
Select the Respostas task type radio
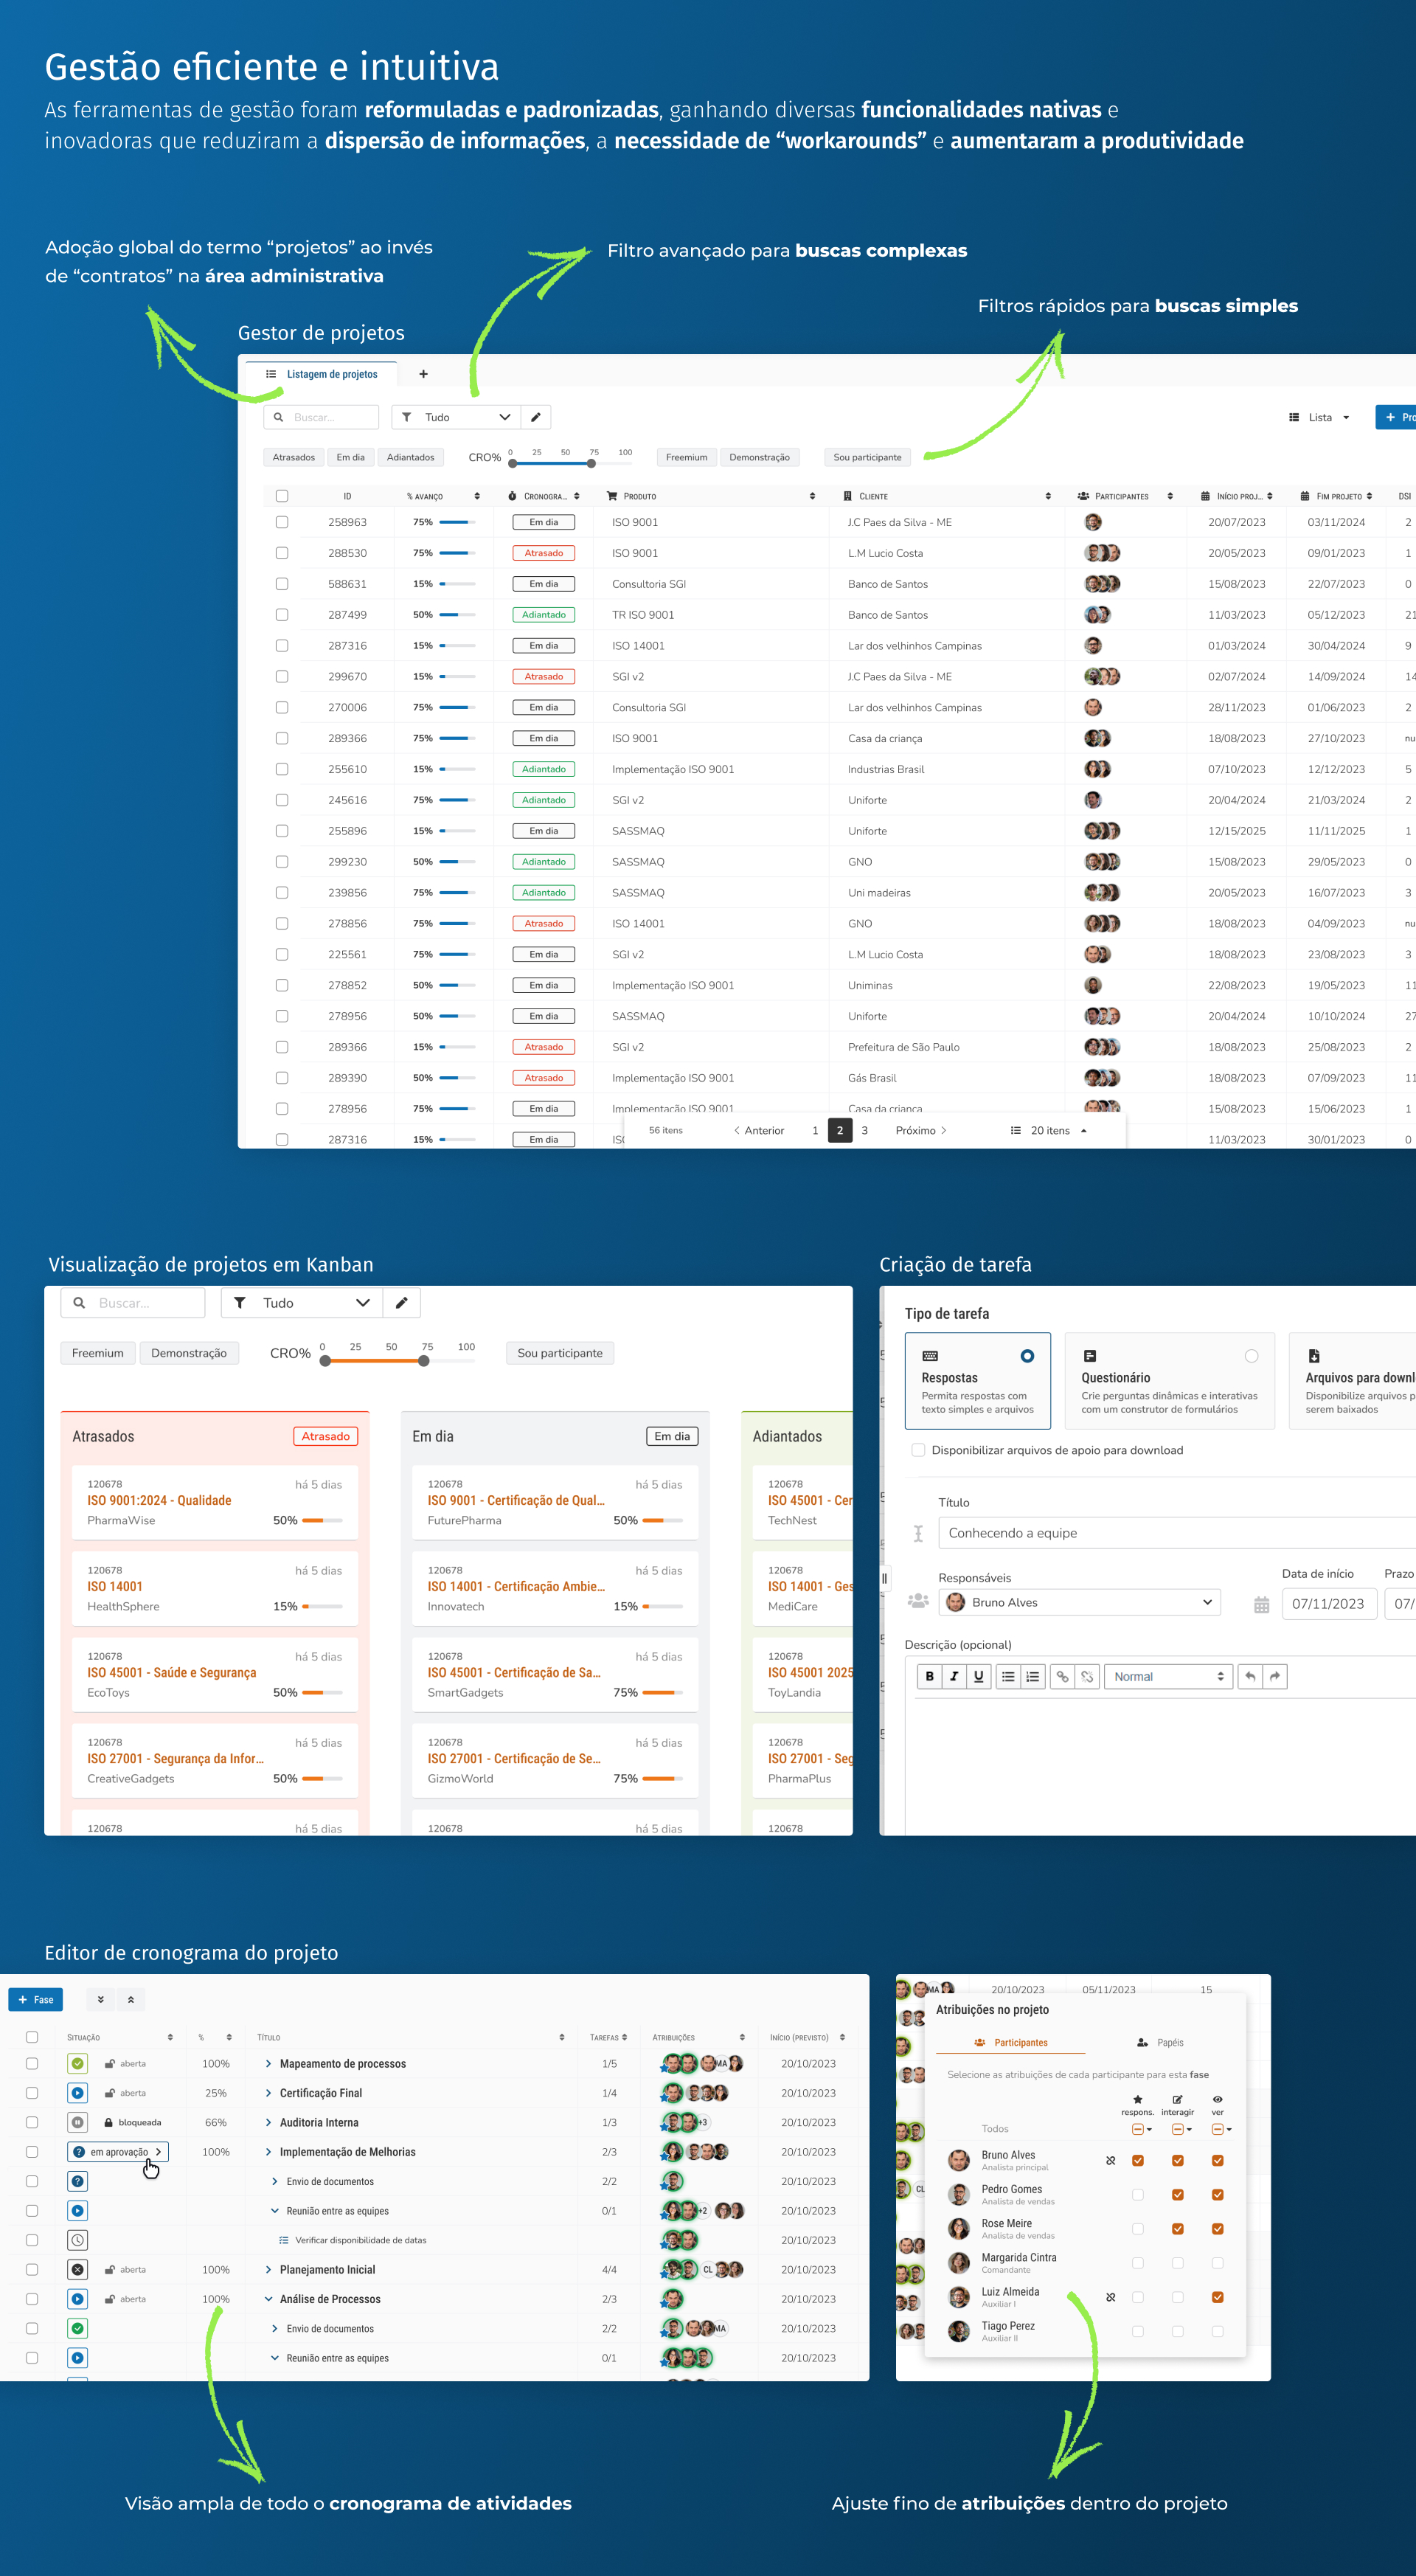pyautogui.click(x=1027, y=1356)
